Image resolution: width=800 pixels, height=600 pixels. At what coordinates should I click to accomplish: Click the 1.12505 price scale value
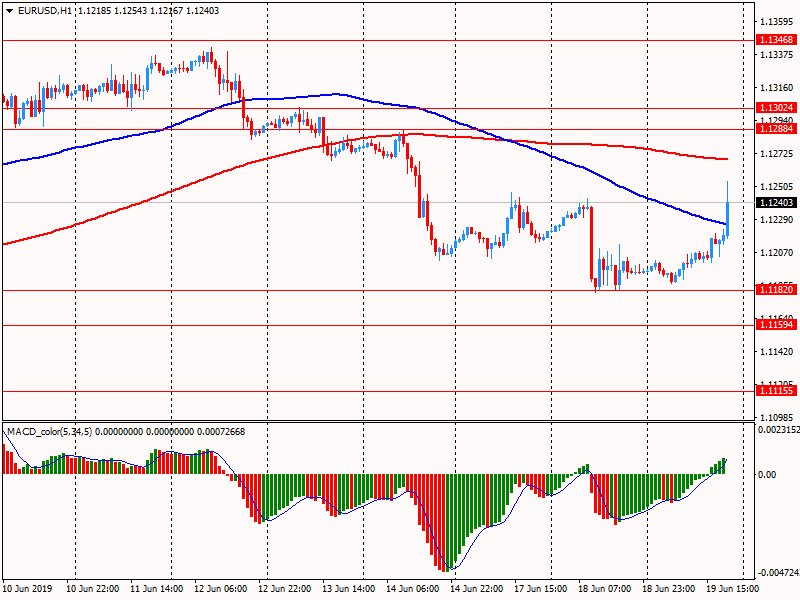(x=777, y=187)
